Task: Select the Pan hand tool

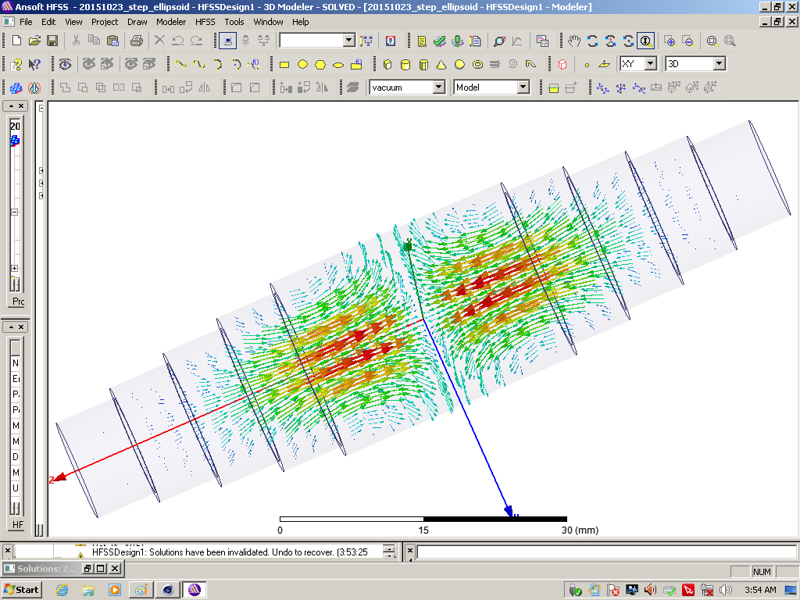Action: 574,41
